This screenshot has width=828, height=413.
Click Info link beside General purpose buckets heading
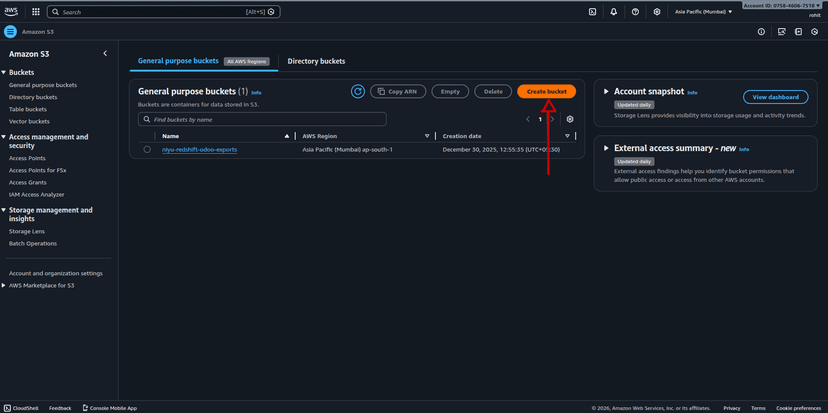(256, 92)
